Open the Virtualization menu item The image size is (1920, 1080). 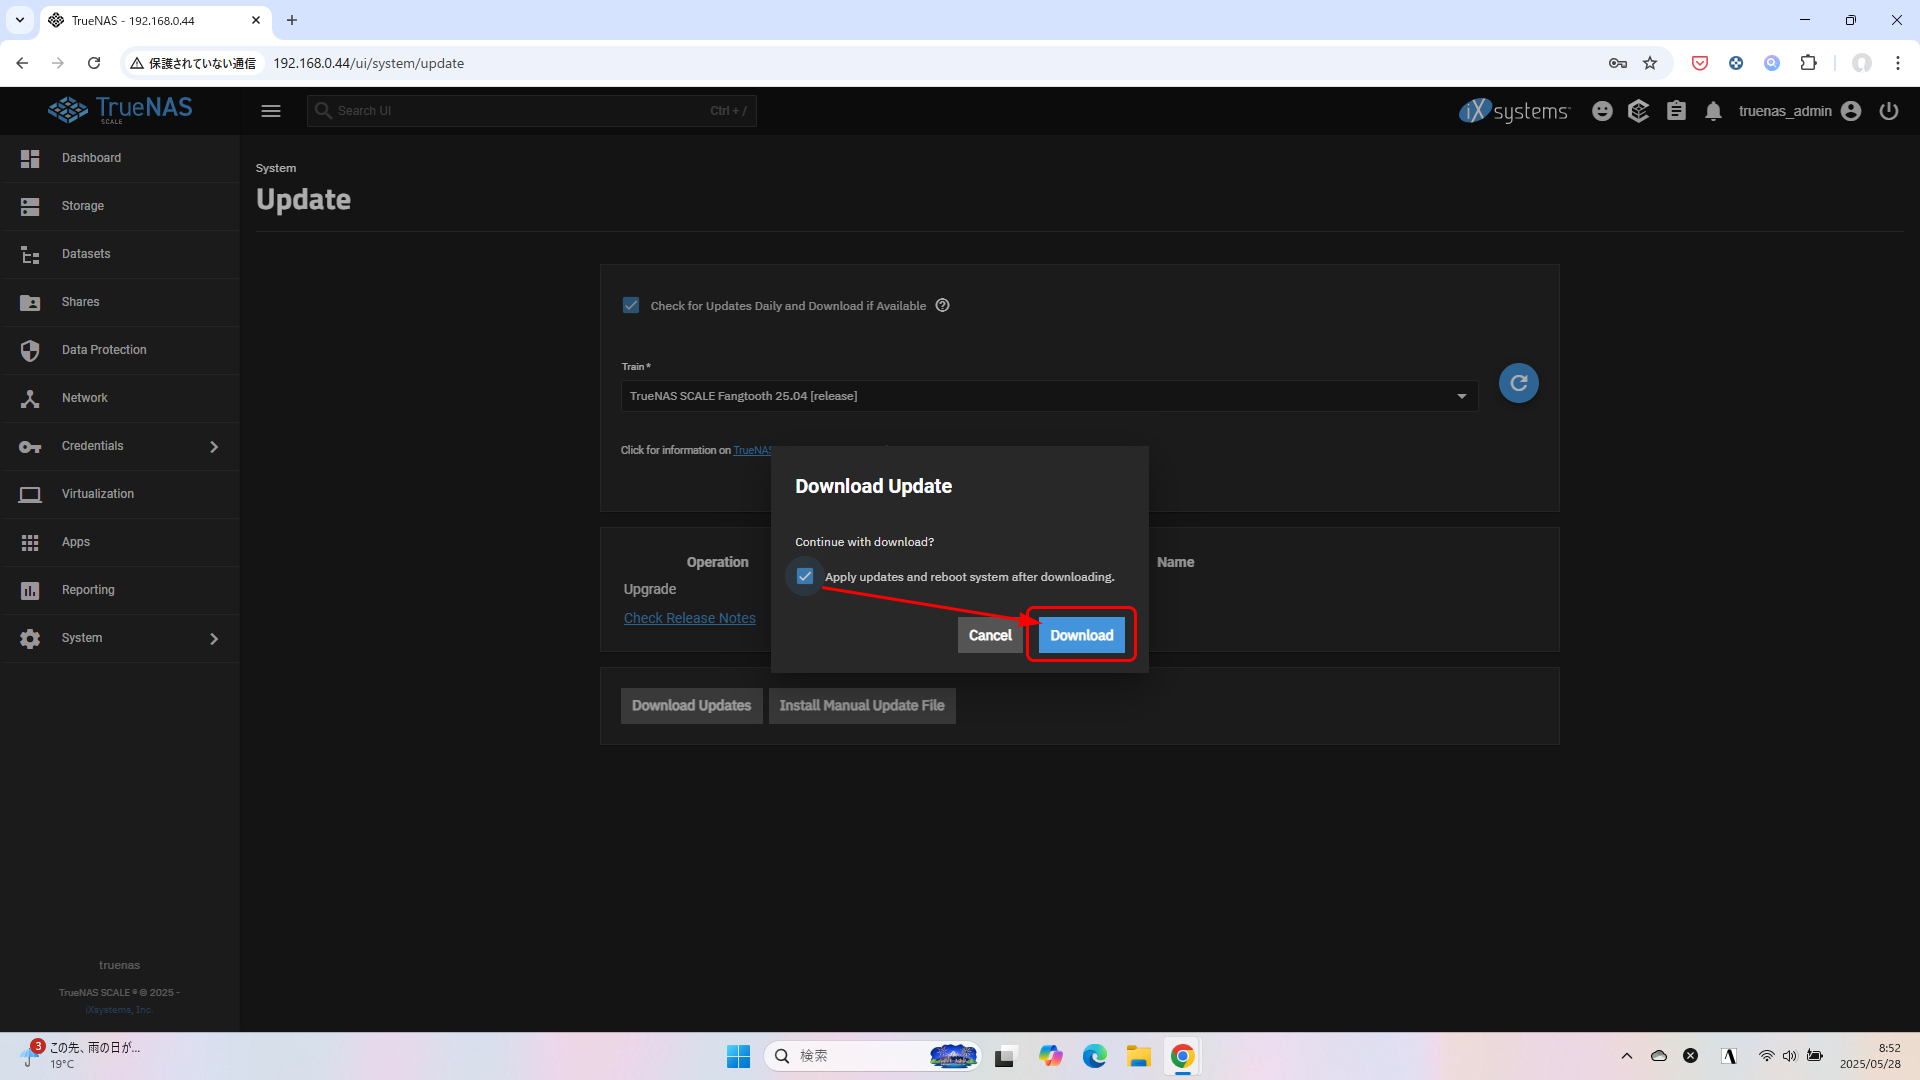120,494
